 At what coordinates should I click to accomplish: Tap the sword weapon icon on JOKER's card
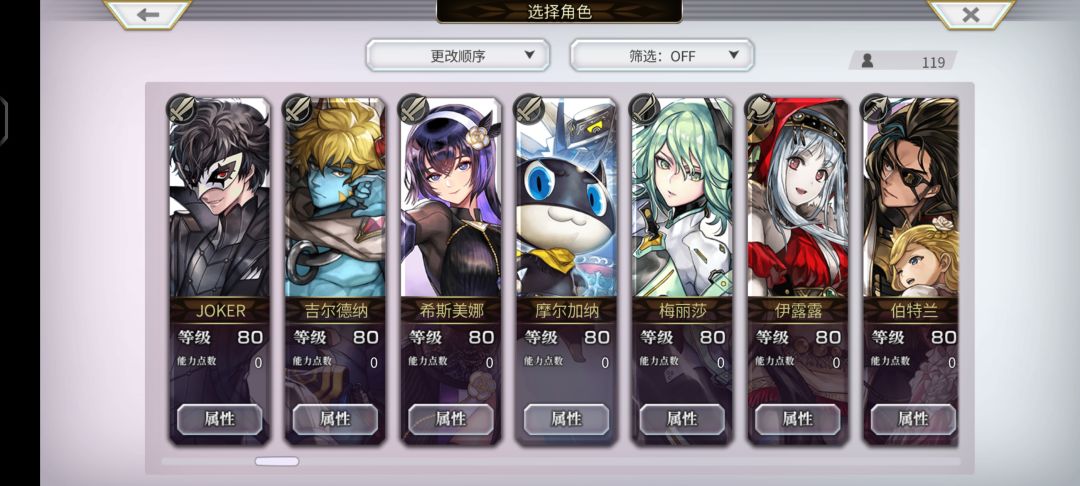pyautogui.click(x=182, y=109)
